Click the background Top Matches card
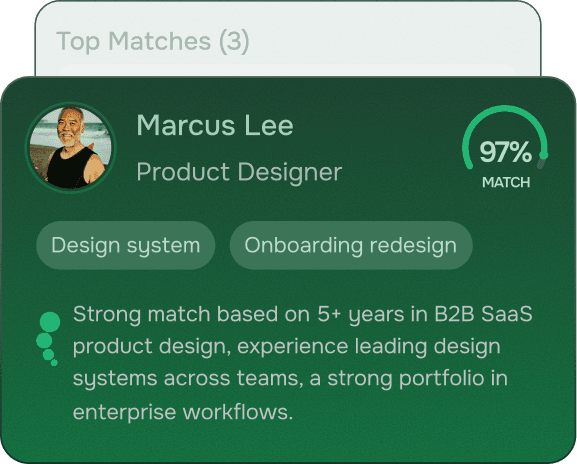Viewport: 577px width, 464px height. [288, 39]
